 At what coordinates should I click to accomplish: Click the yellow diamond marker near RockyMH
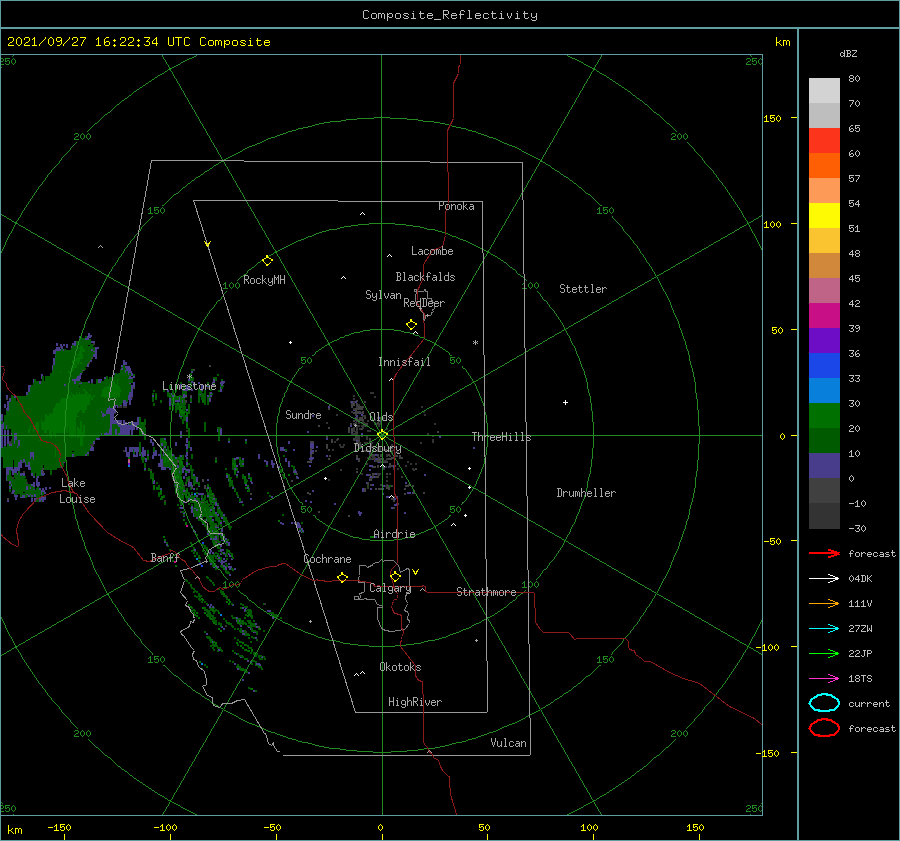[x=267, y=261]
